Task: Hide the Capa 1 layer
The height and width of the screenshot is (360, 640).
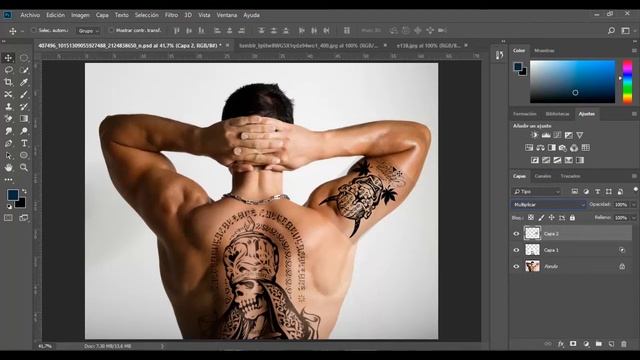Action: pos(516,250)
